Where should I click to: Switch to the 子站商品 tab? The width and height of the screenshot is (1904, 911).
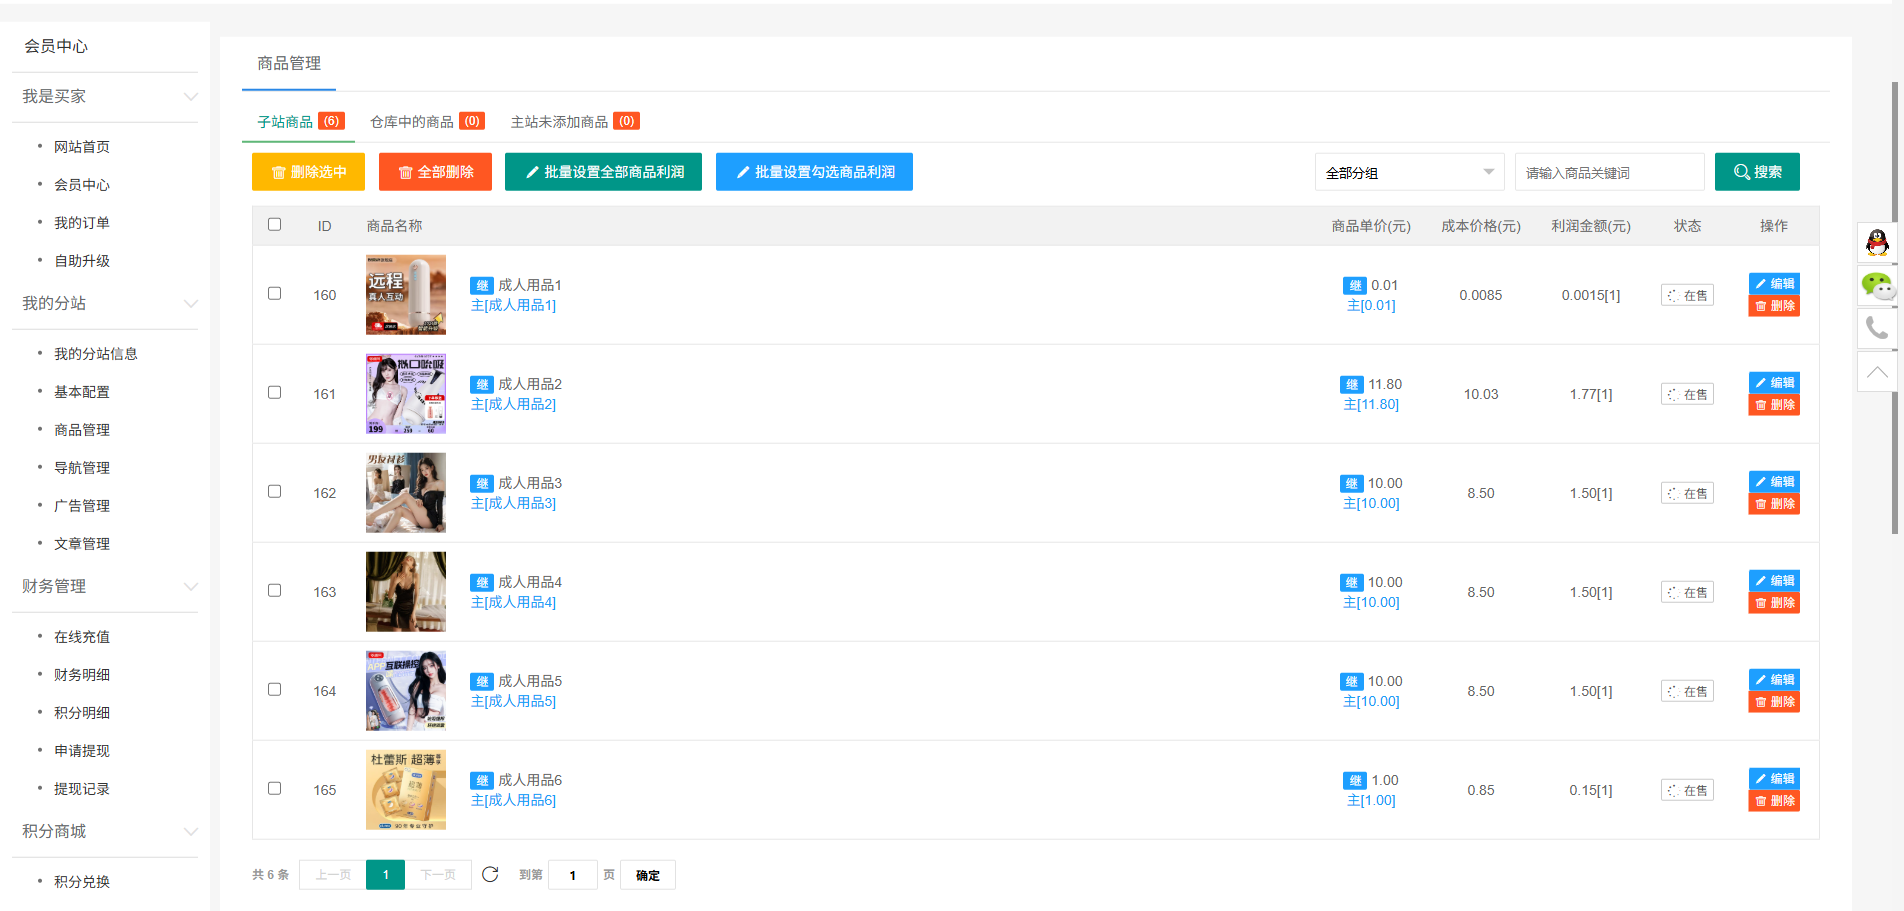[x=299, y=122]
